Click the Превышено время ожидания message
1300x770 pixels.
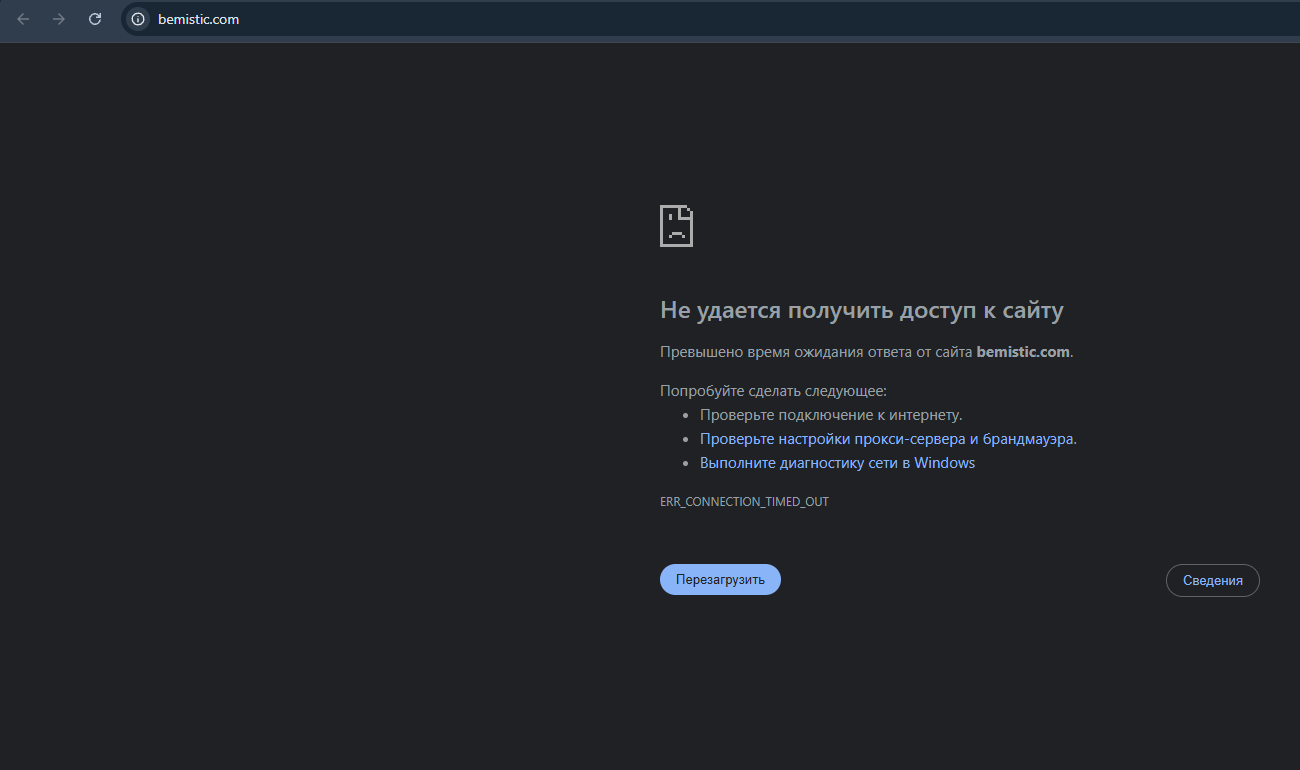866,352
